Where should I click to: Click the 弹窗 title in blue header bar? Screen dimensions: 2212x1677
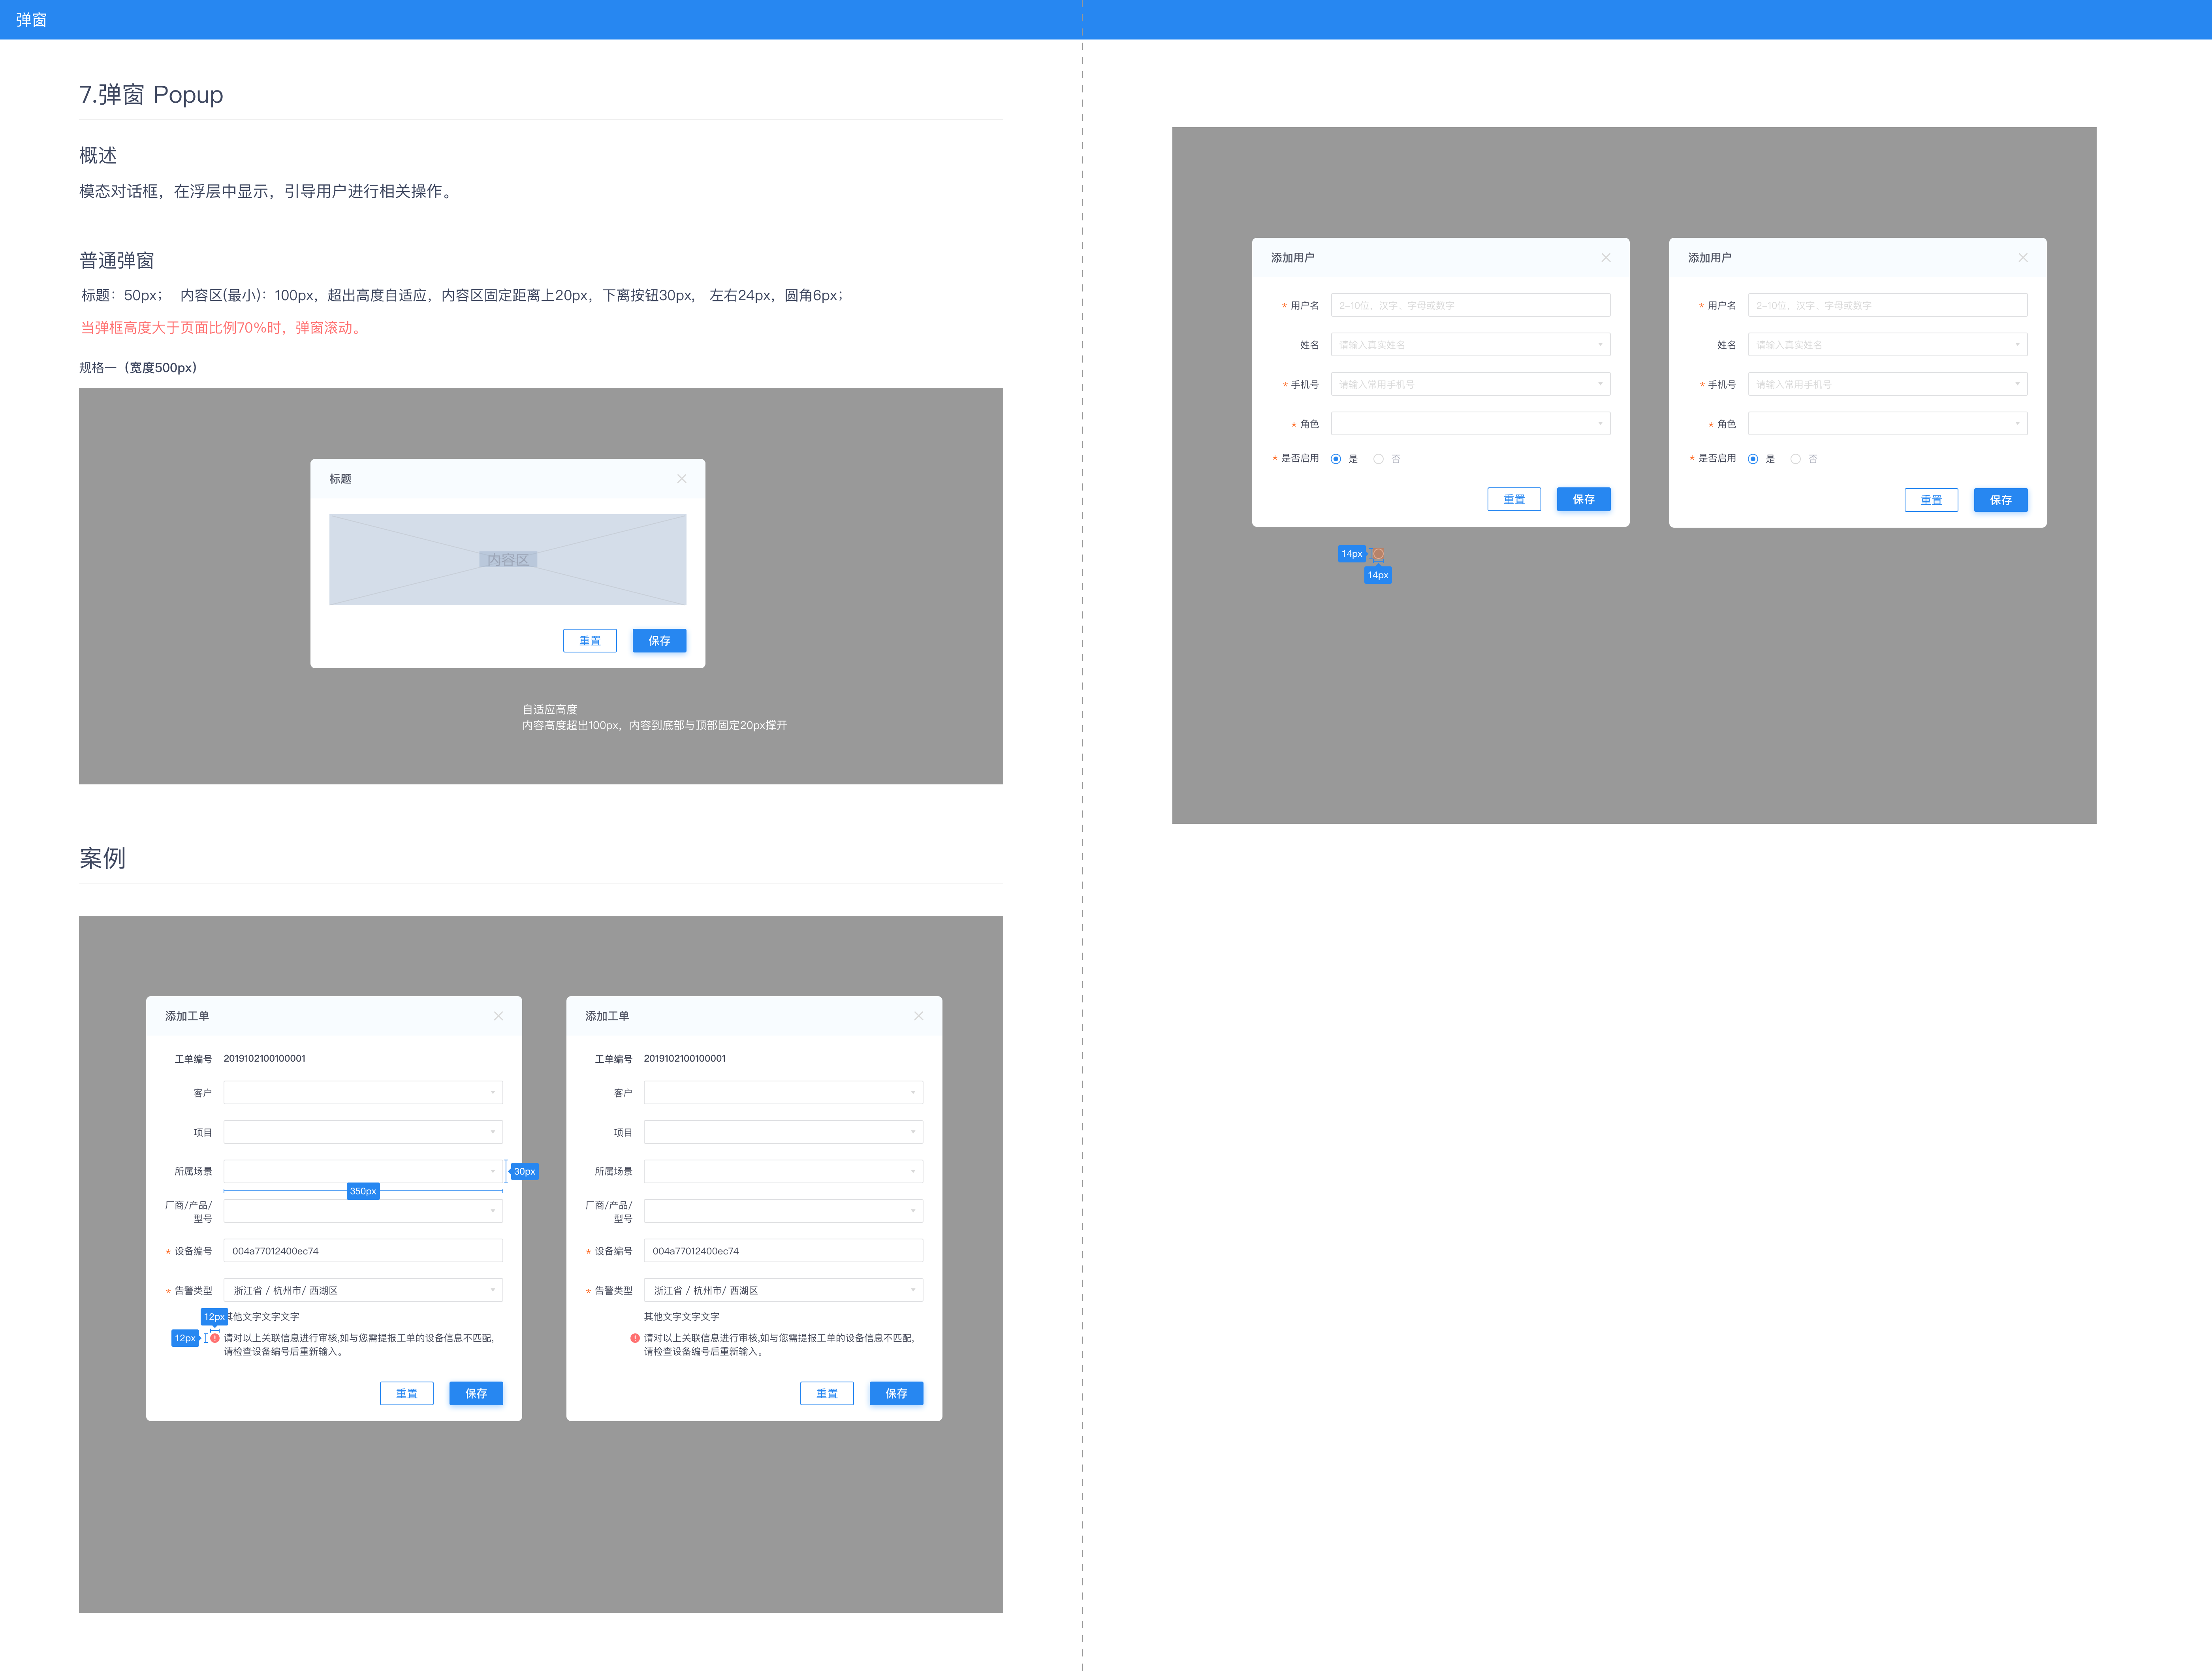pos(31,20)
